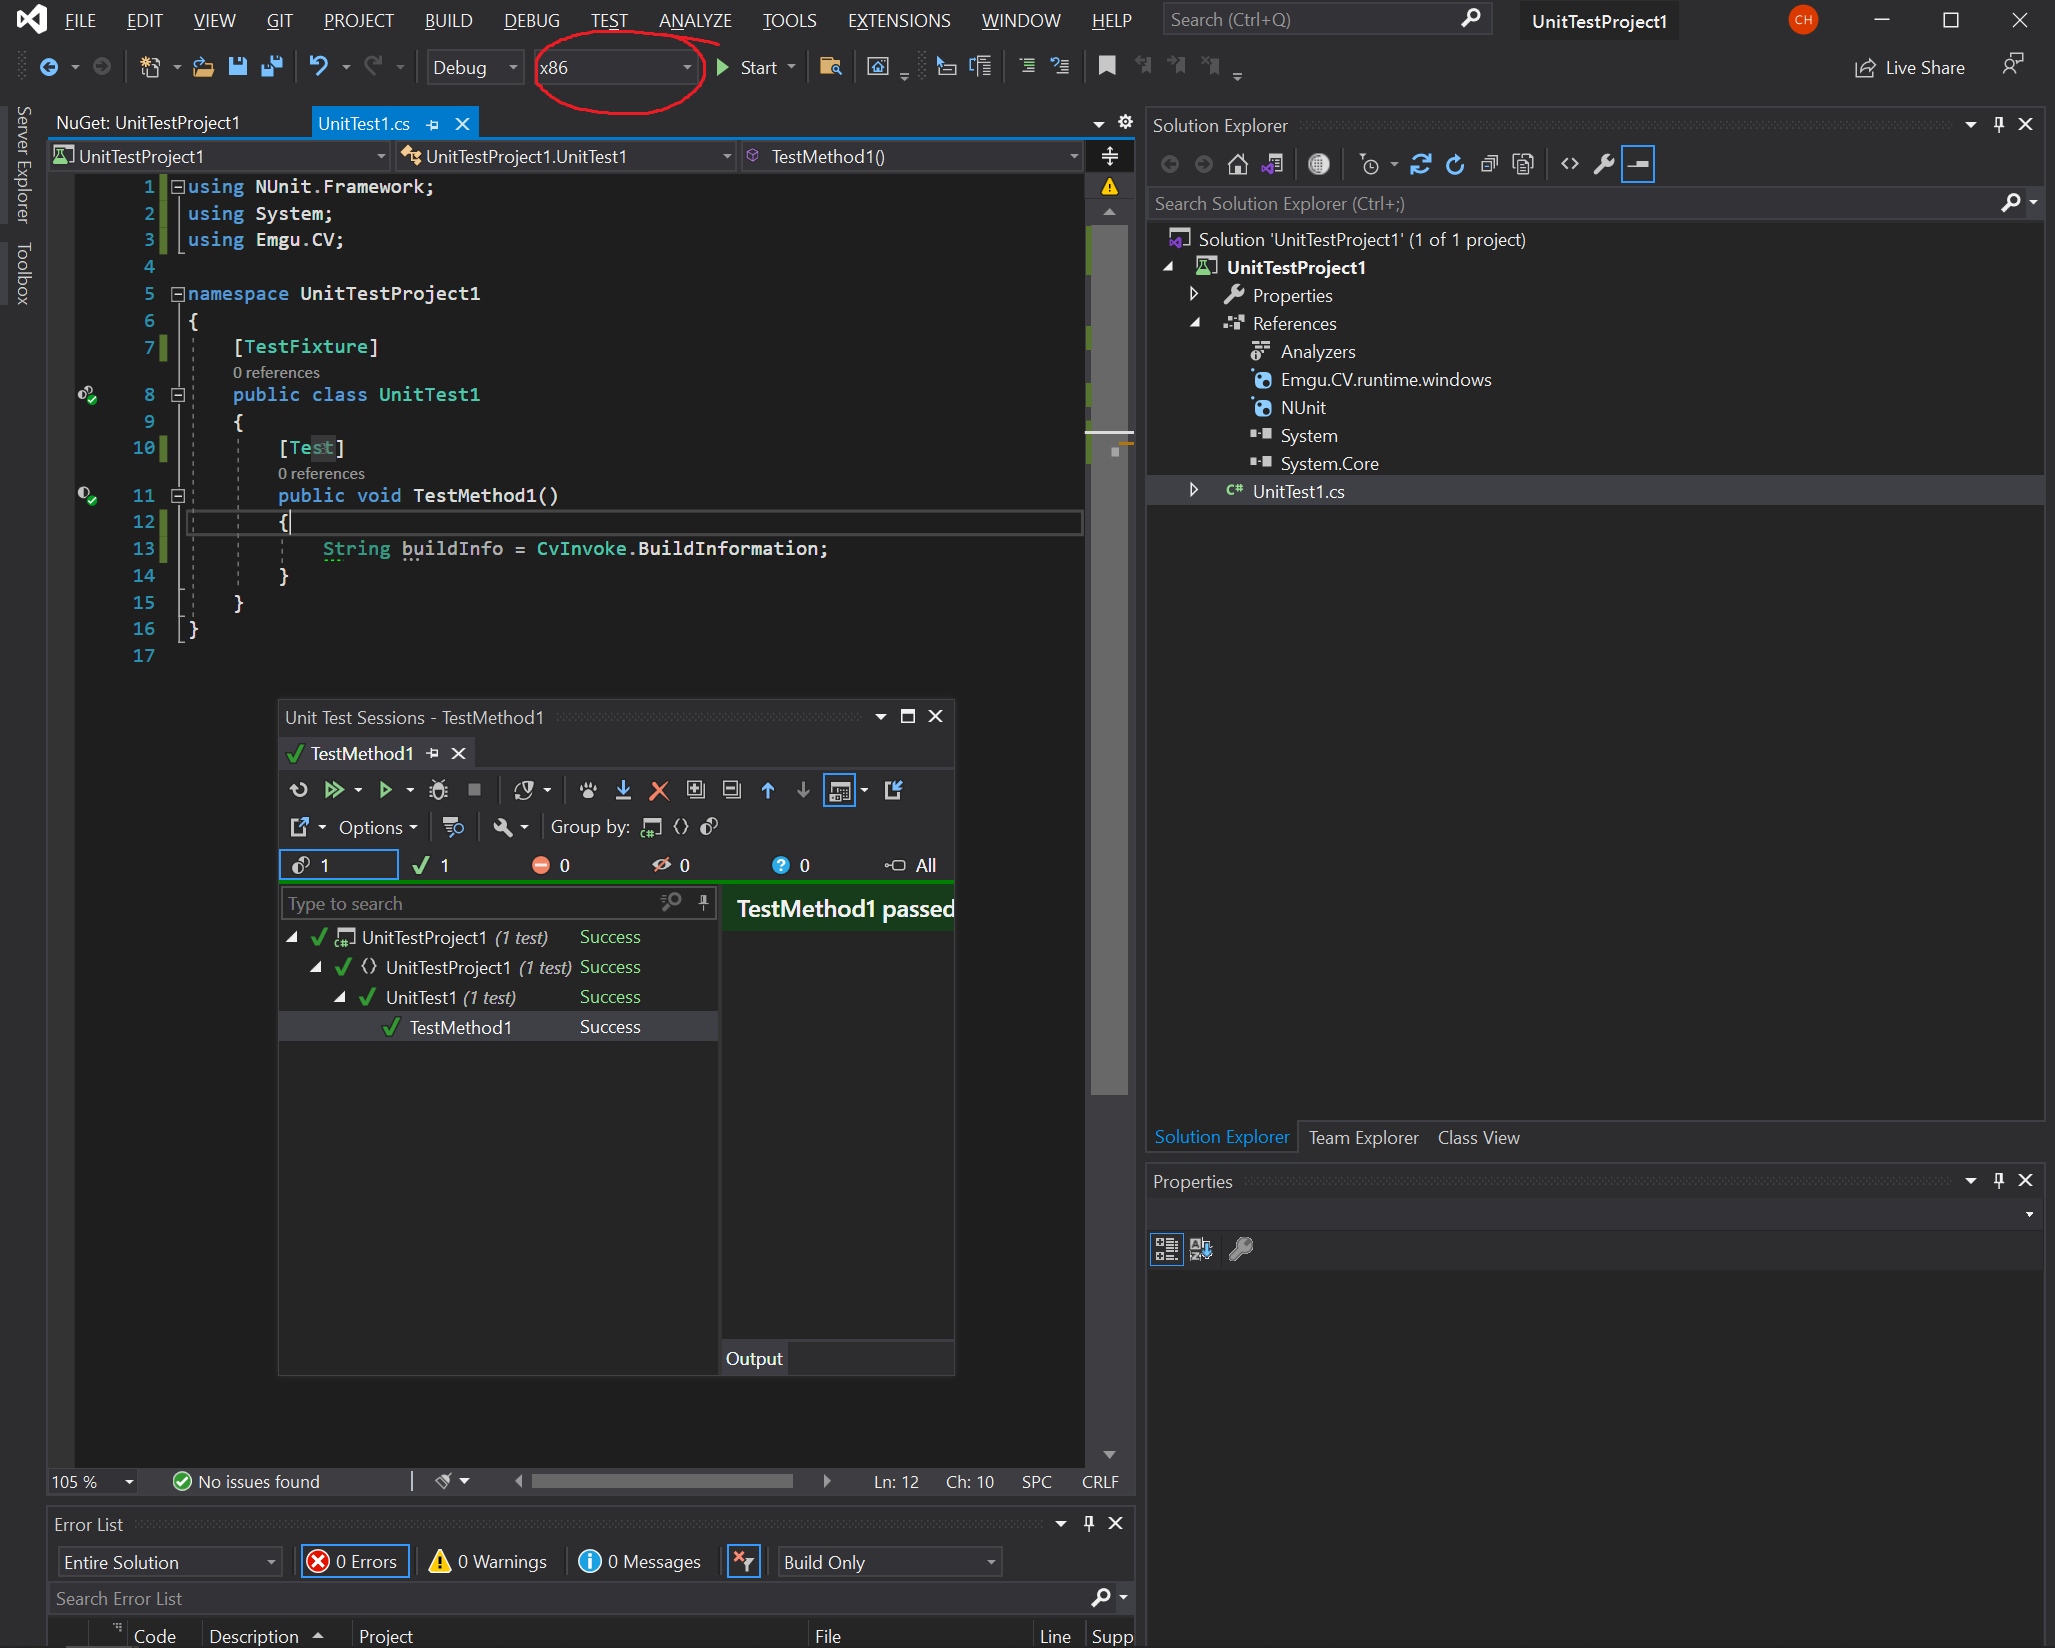
Task: Click debug unit tests bug icon
Action: (x=438, y=790)
